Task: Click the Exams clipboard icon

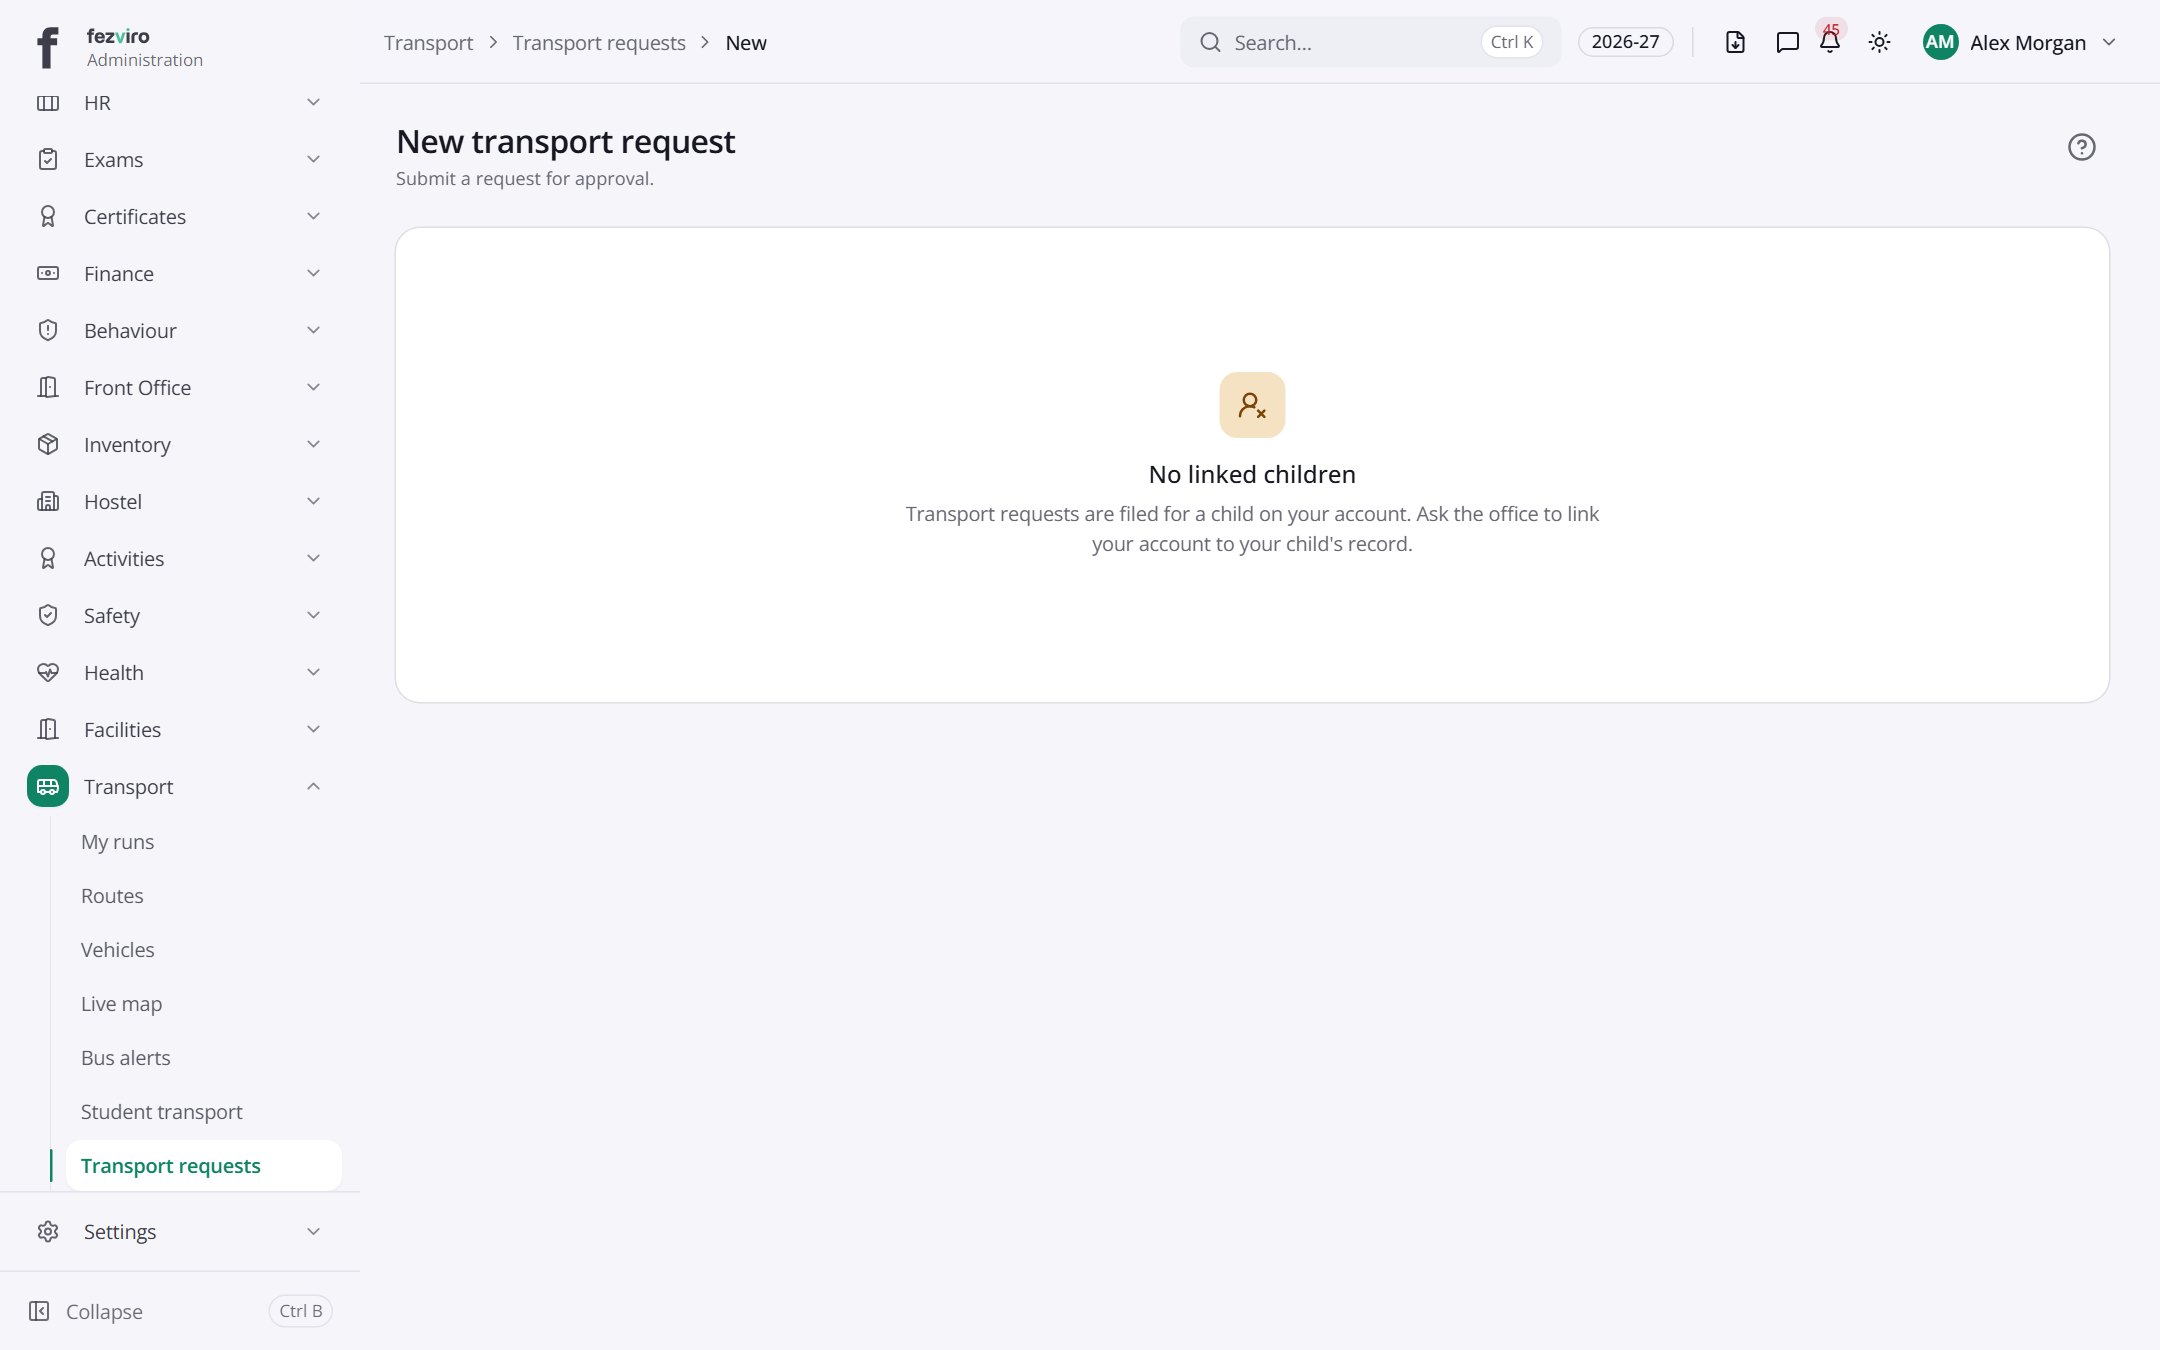Action: point(48,159)
